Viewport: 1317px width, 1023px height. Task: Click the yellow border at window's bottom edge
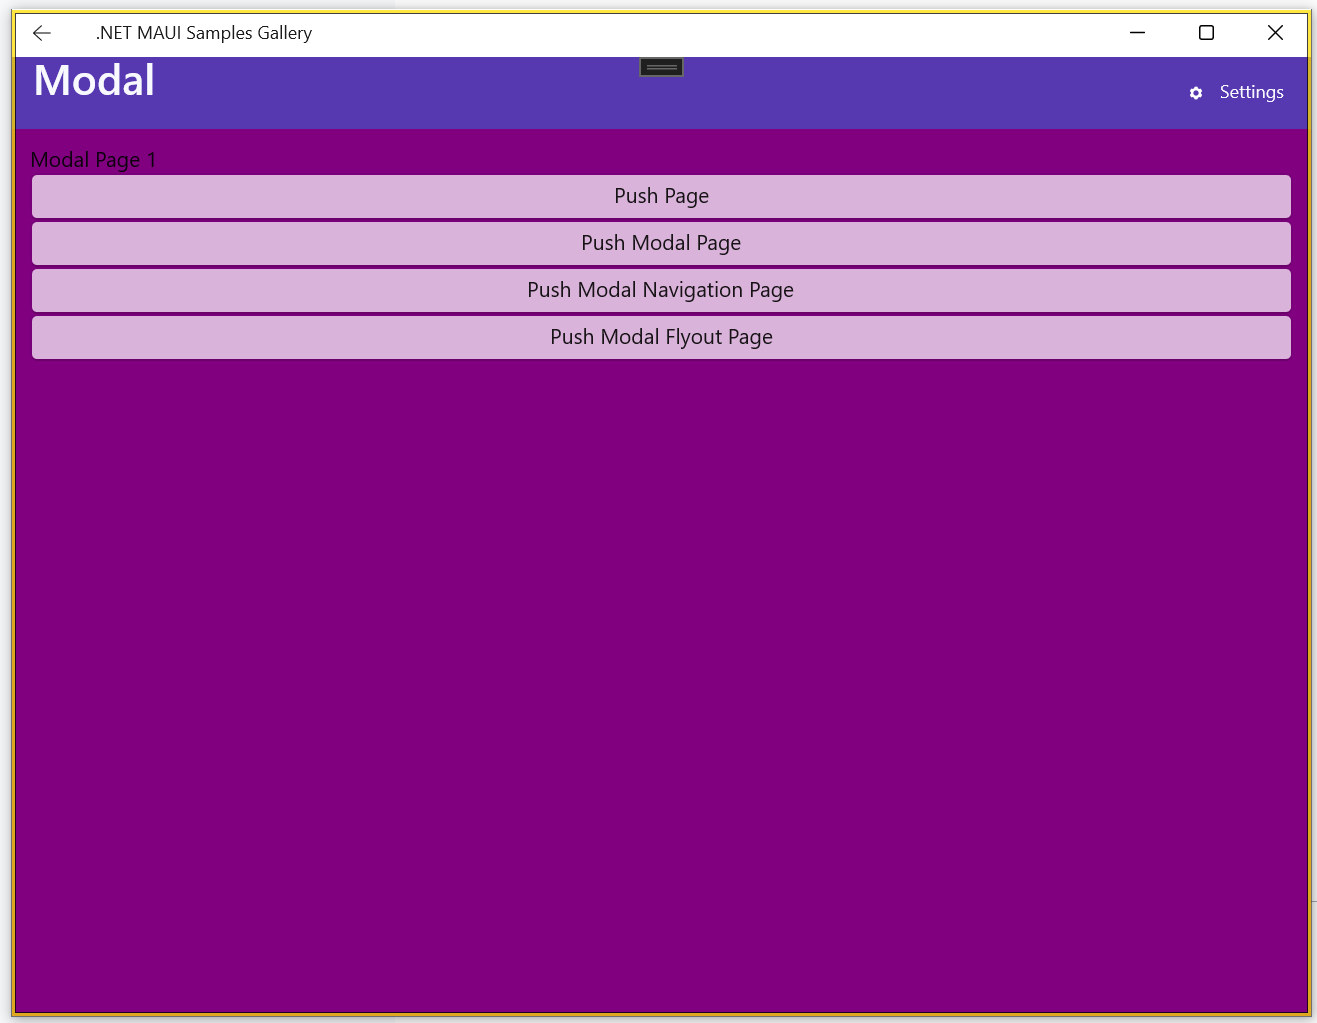[x=660, y=1015]
